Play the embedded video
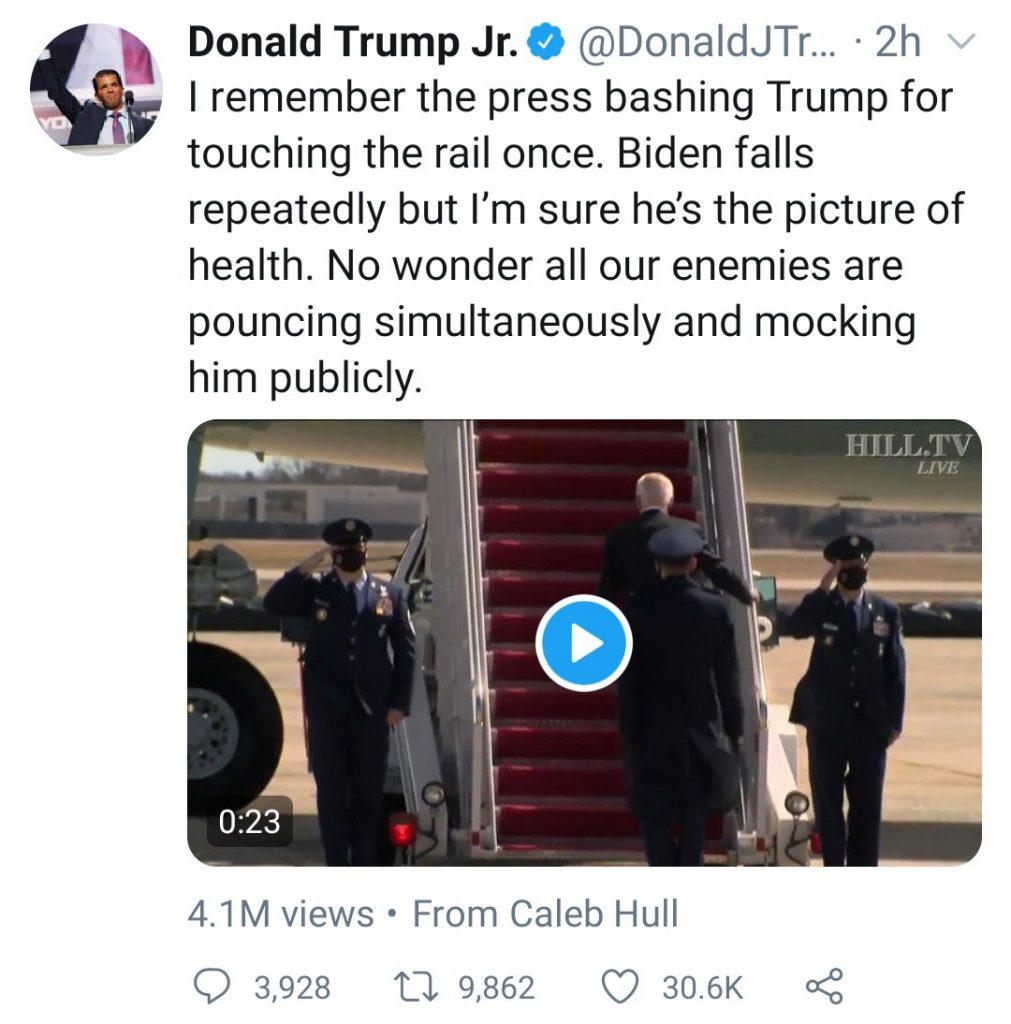The image size is (1011, 1024). pyautogui.click(x=584, y=643)
